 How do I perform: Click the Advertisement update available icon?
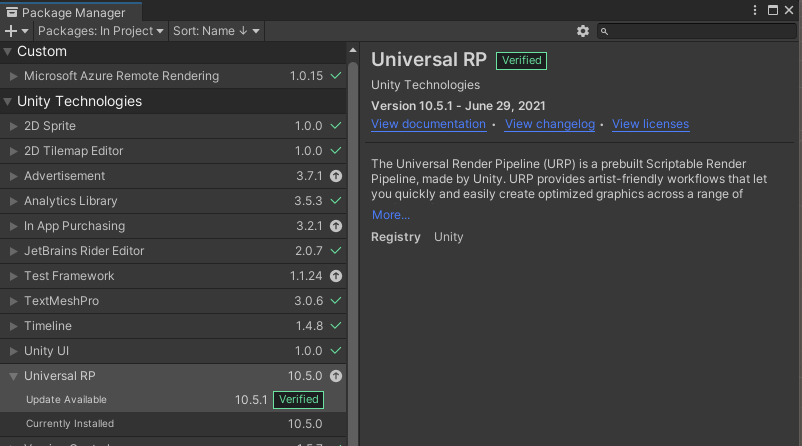coord(336,176)
